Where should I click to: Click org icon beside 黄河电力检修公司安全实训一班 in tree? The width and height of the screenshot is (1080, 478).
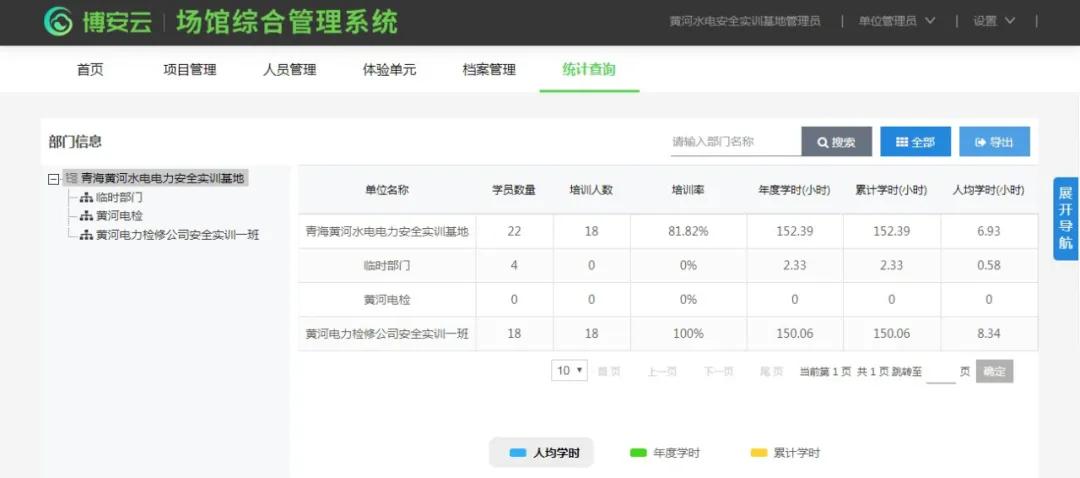(87, 236)
